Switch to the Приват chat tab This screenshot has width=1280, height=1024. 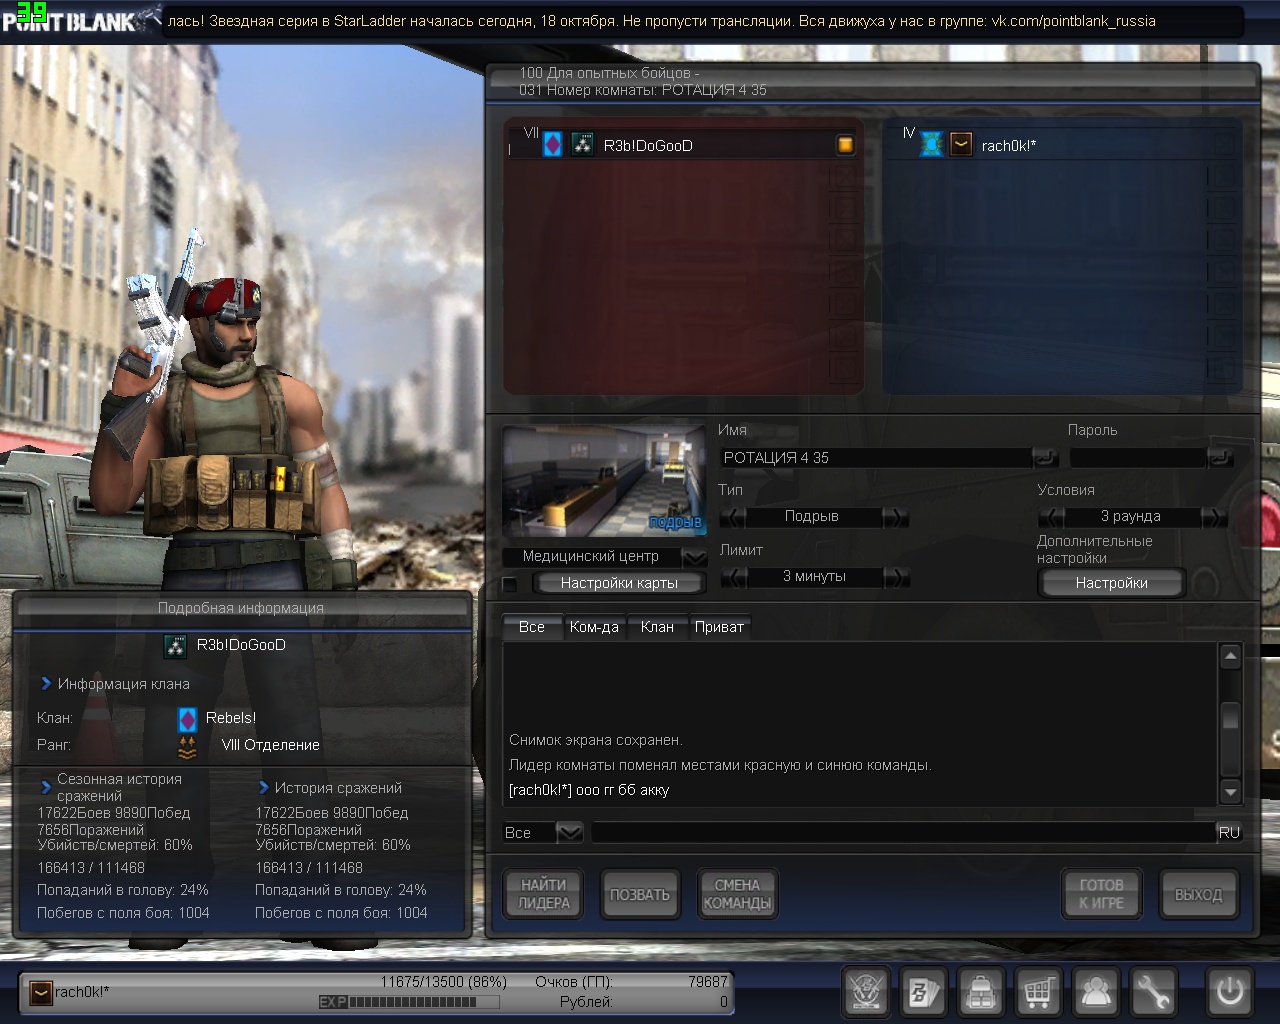(719, 627)
